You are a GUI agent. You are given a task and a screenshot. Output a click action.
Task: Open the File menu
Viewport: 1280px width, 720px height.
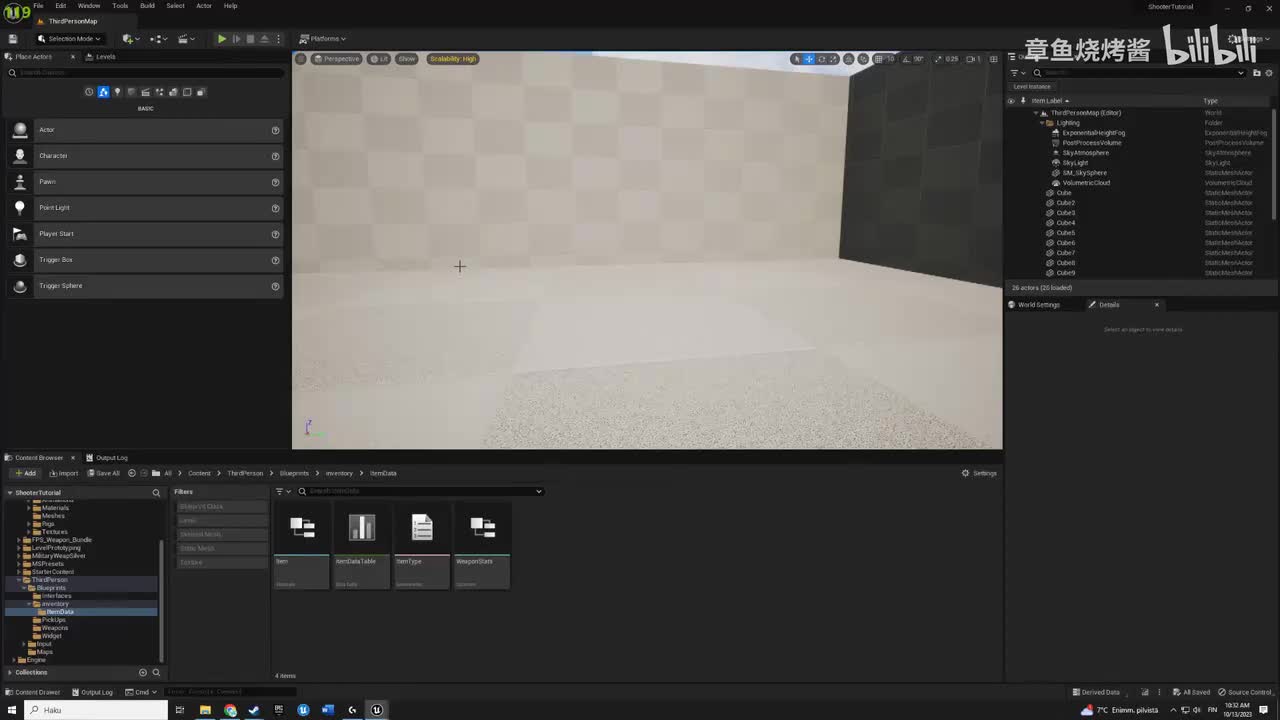click(x=38, y=6)
